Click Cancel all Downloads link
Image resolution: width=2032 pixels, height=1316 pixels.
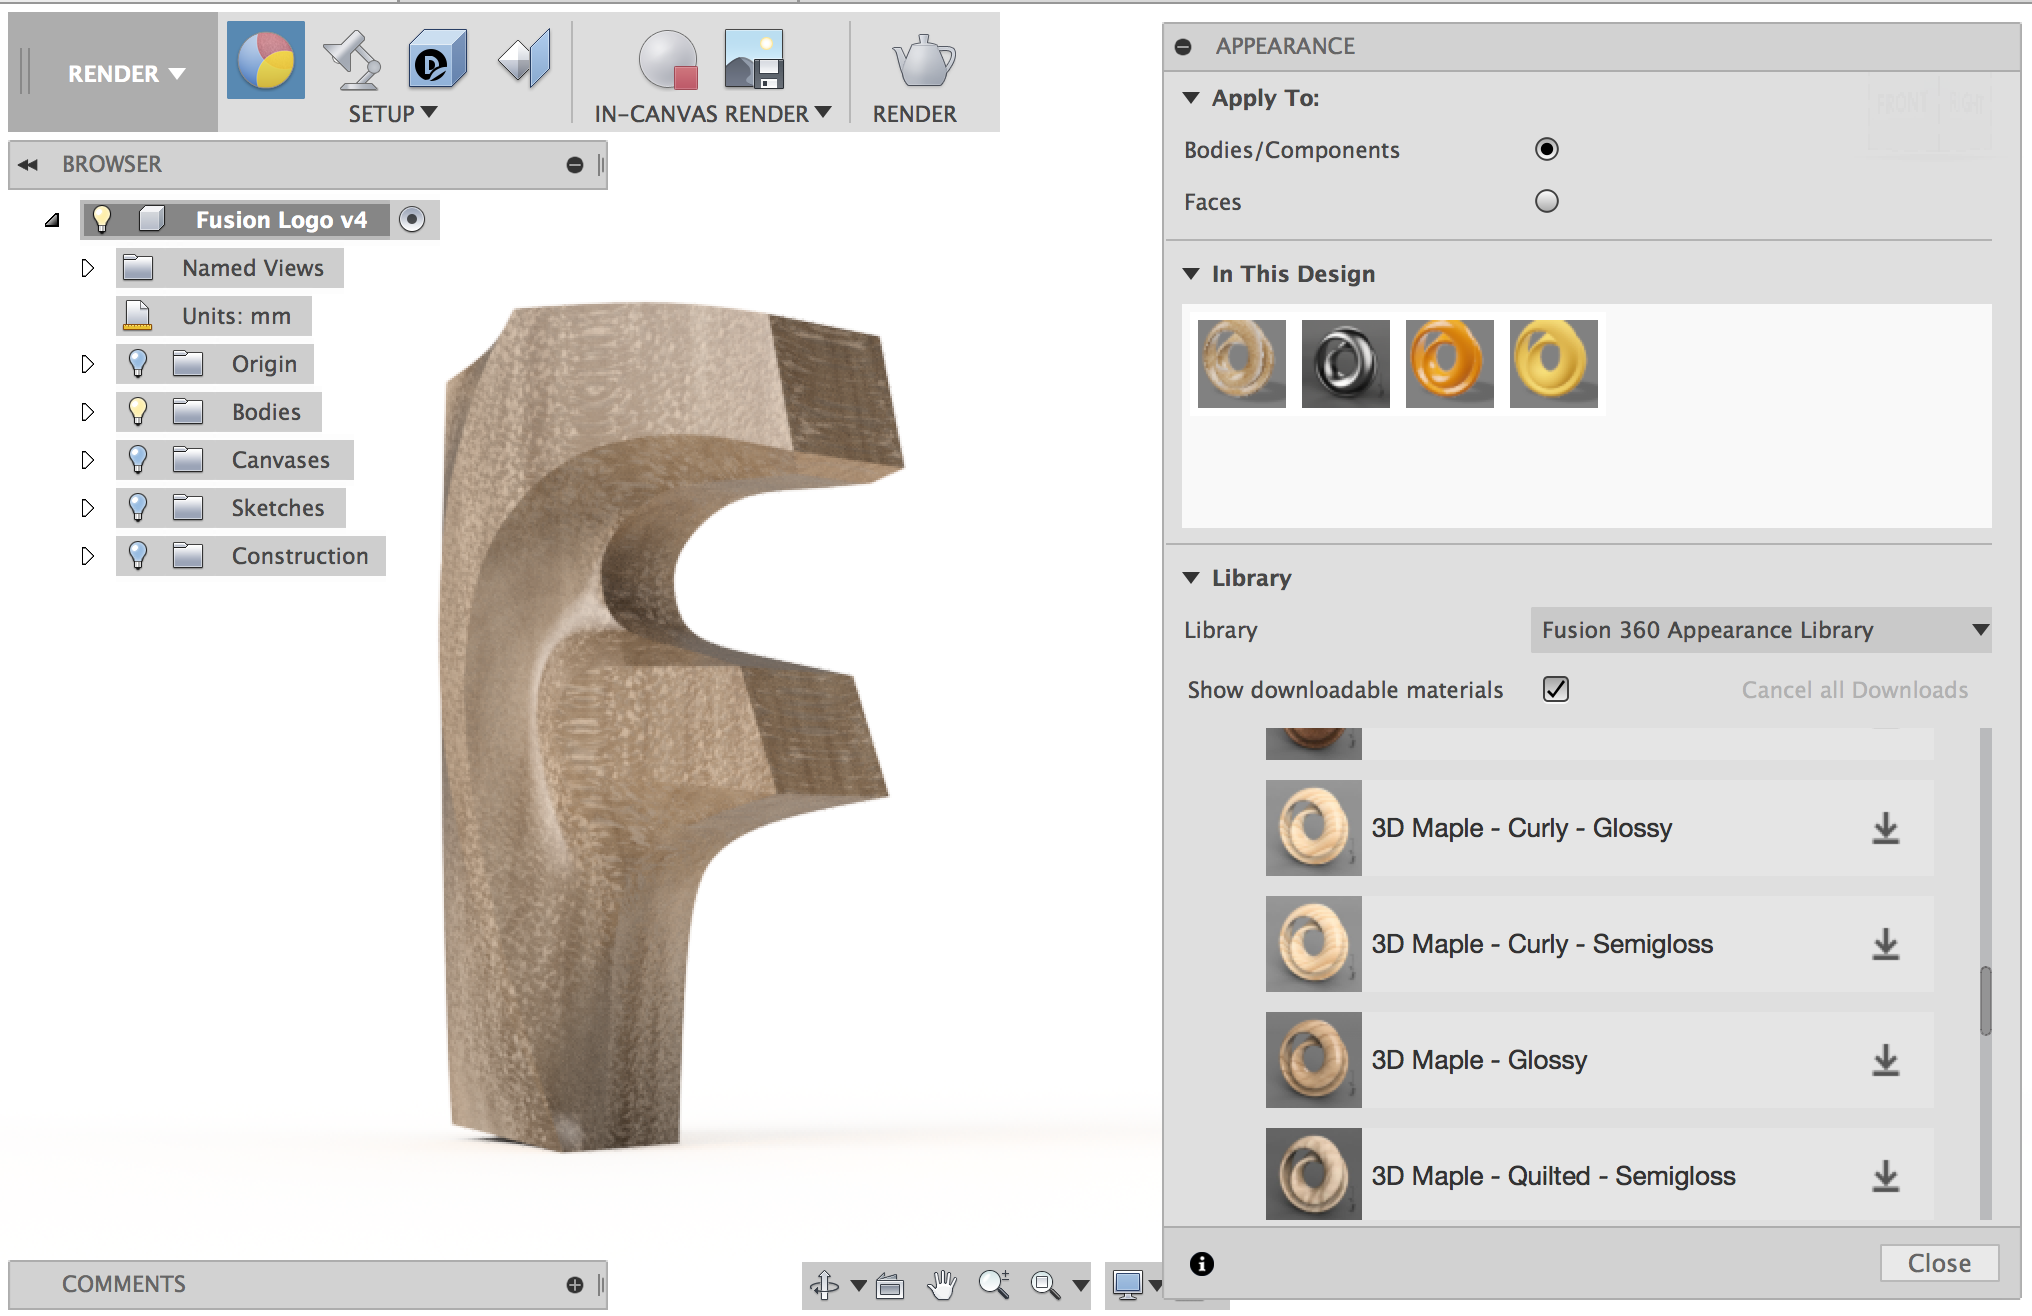coord(1853,687)
